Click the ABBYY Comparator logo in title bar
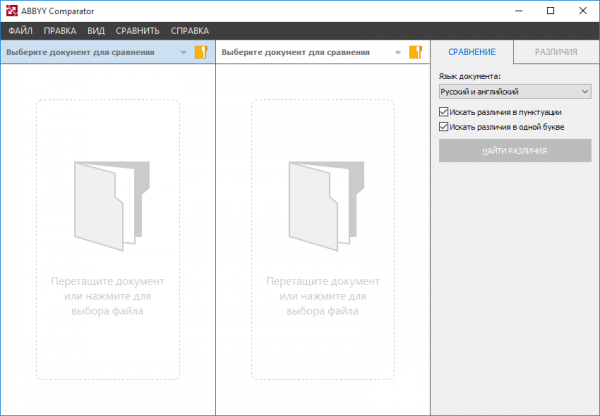Image resolution: width=600 pixels, height=416 pixels. [11, 11]
